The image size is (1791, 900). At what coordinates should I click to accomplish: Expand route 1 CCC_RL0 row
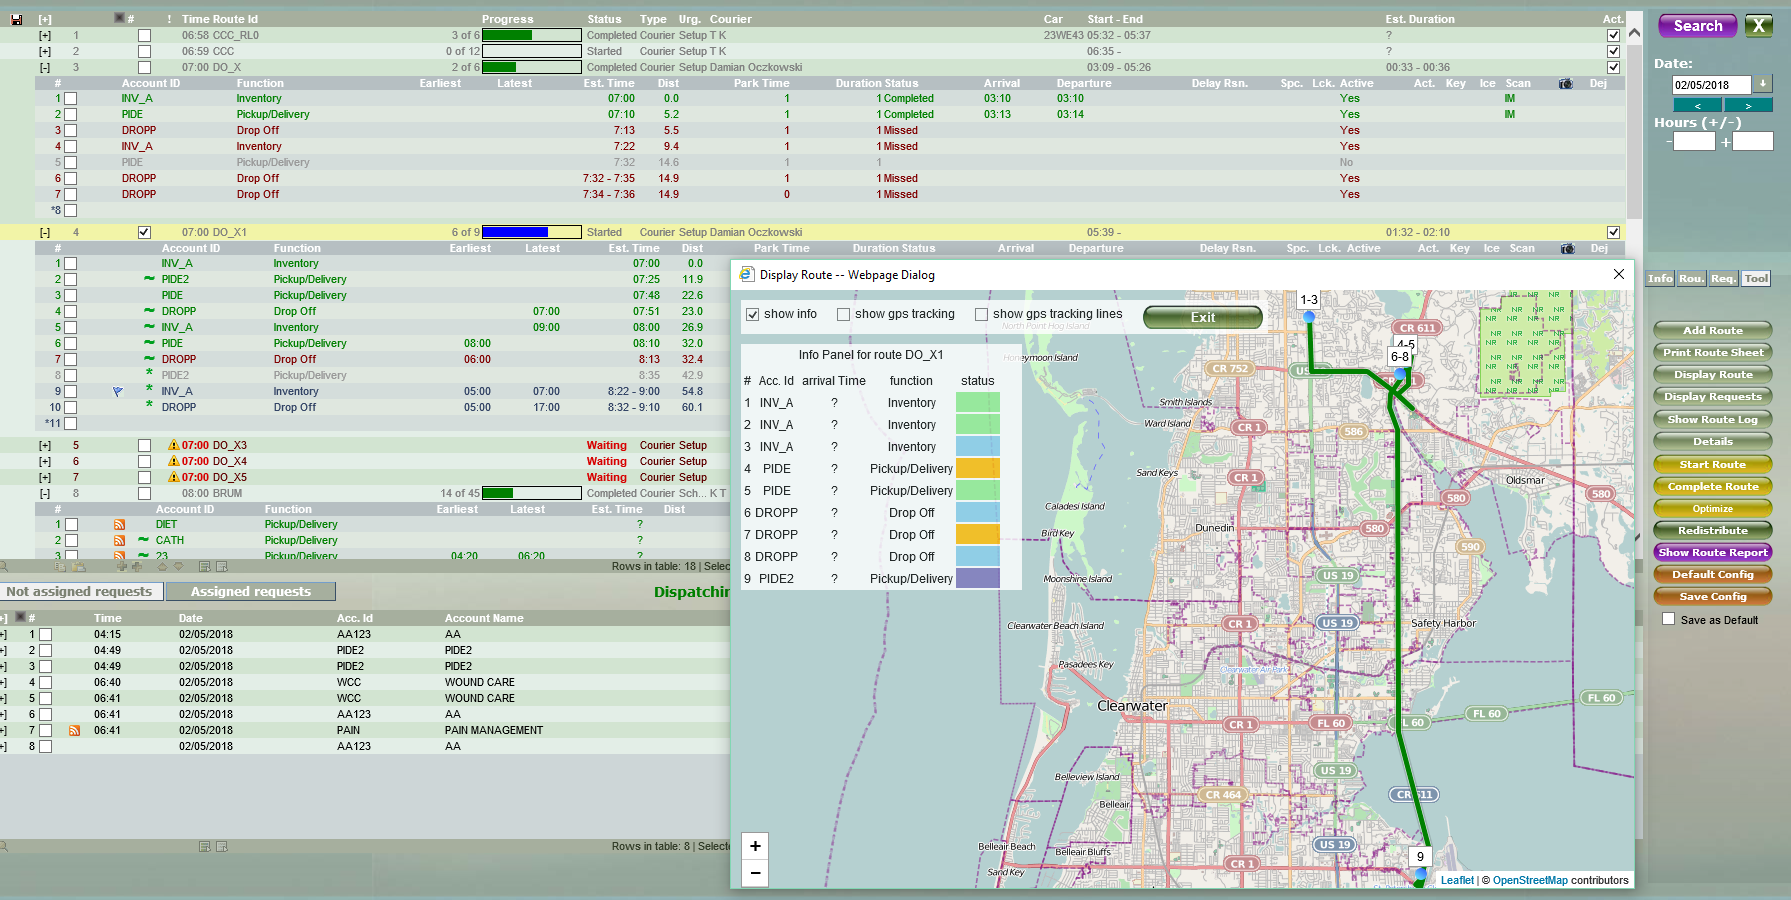pyautogui.click(x=45, y=36)
